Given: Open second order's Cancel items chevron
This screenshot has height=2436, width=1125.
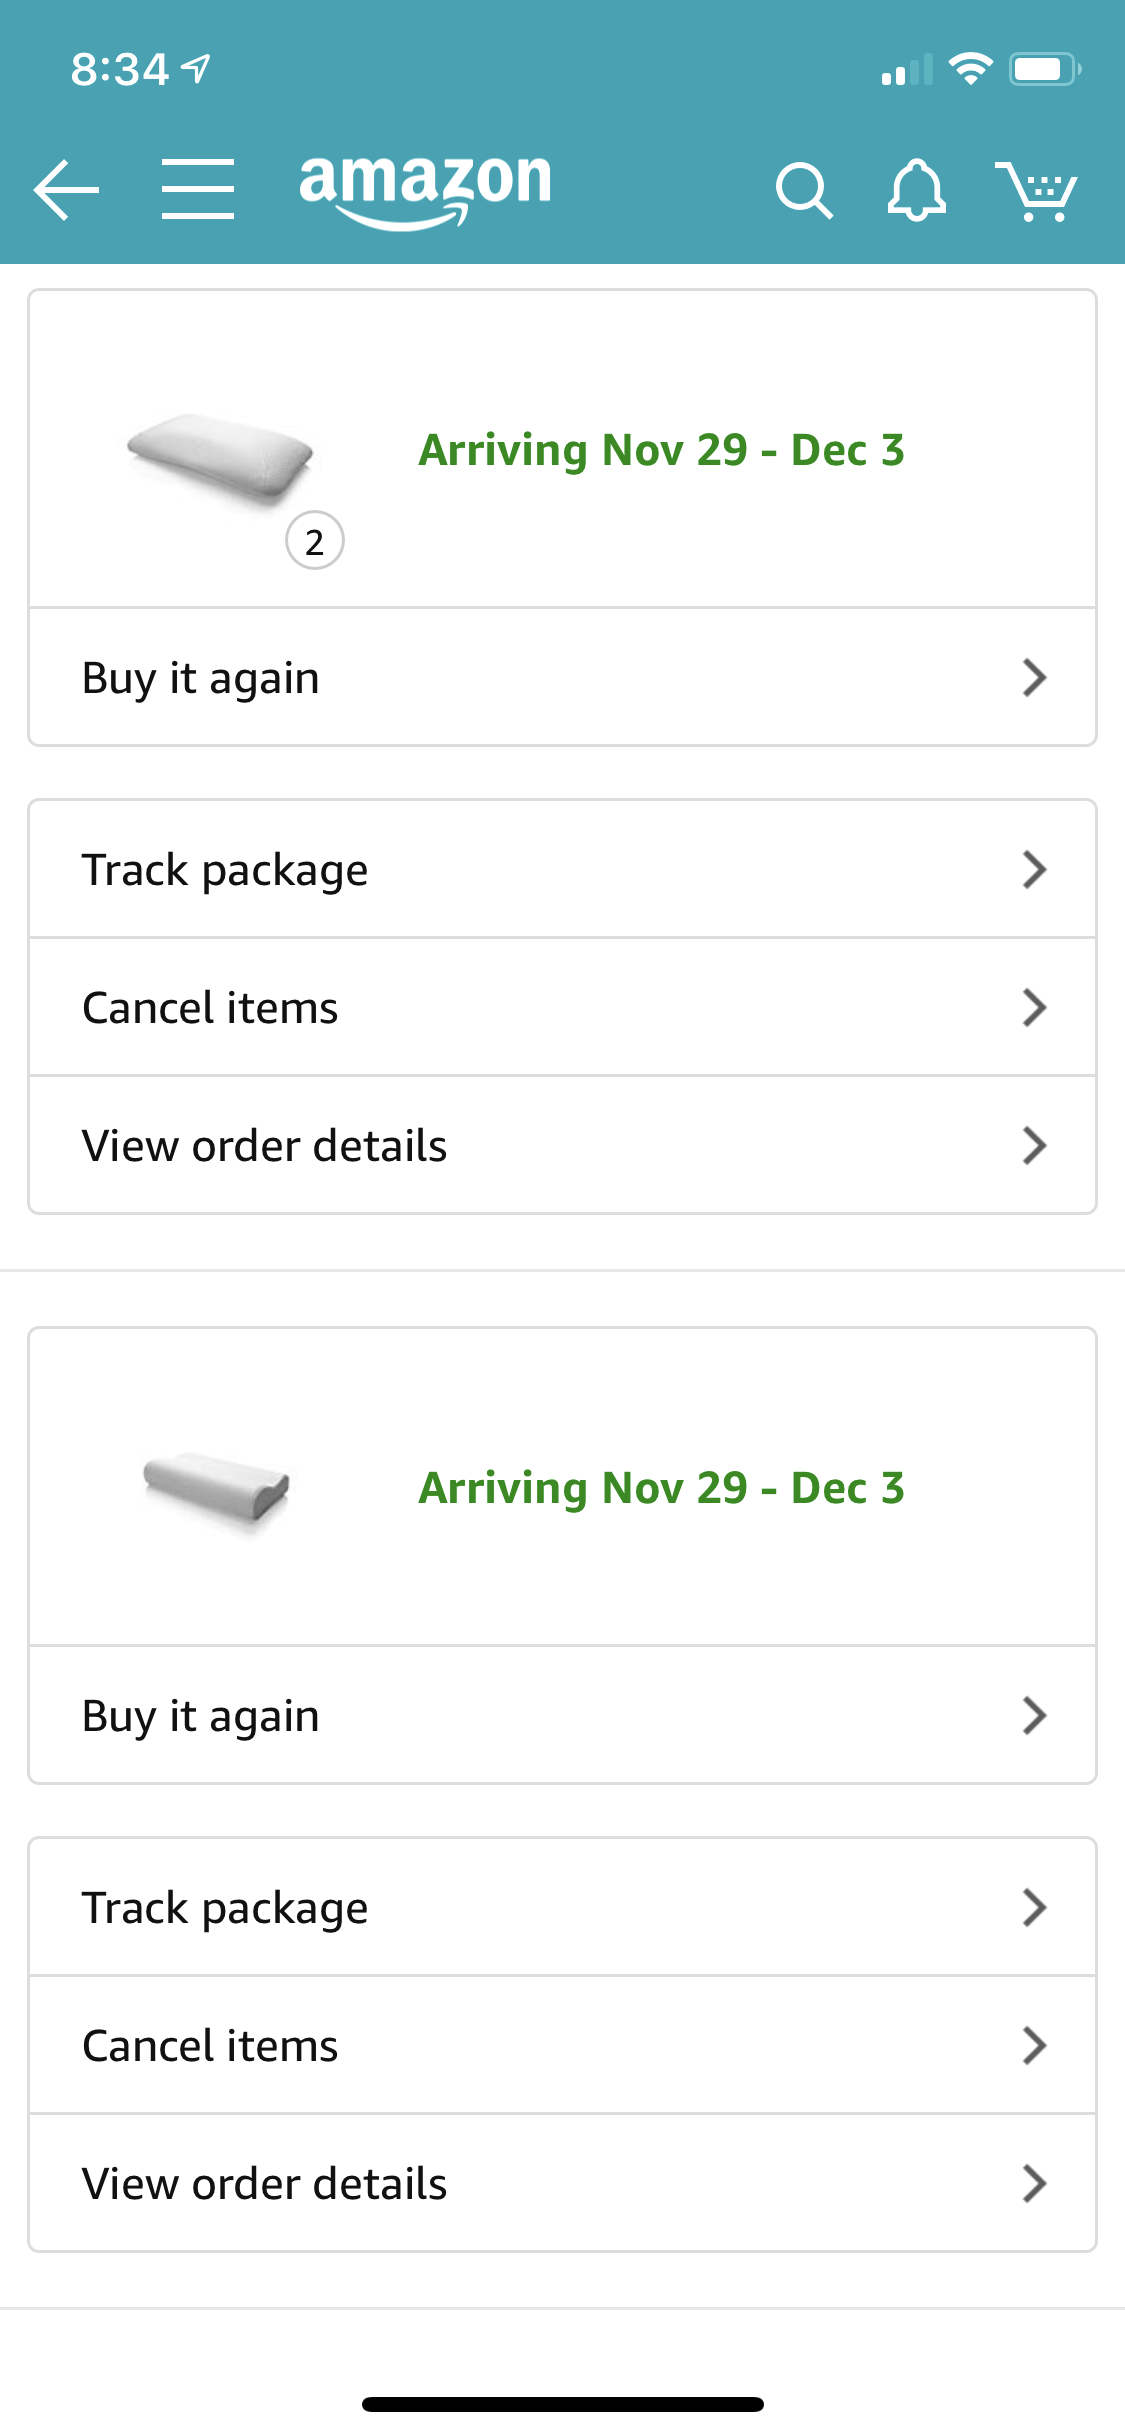Looking at the screenshot, I should (1034, 2046).
